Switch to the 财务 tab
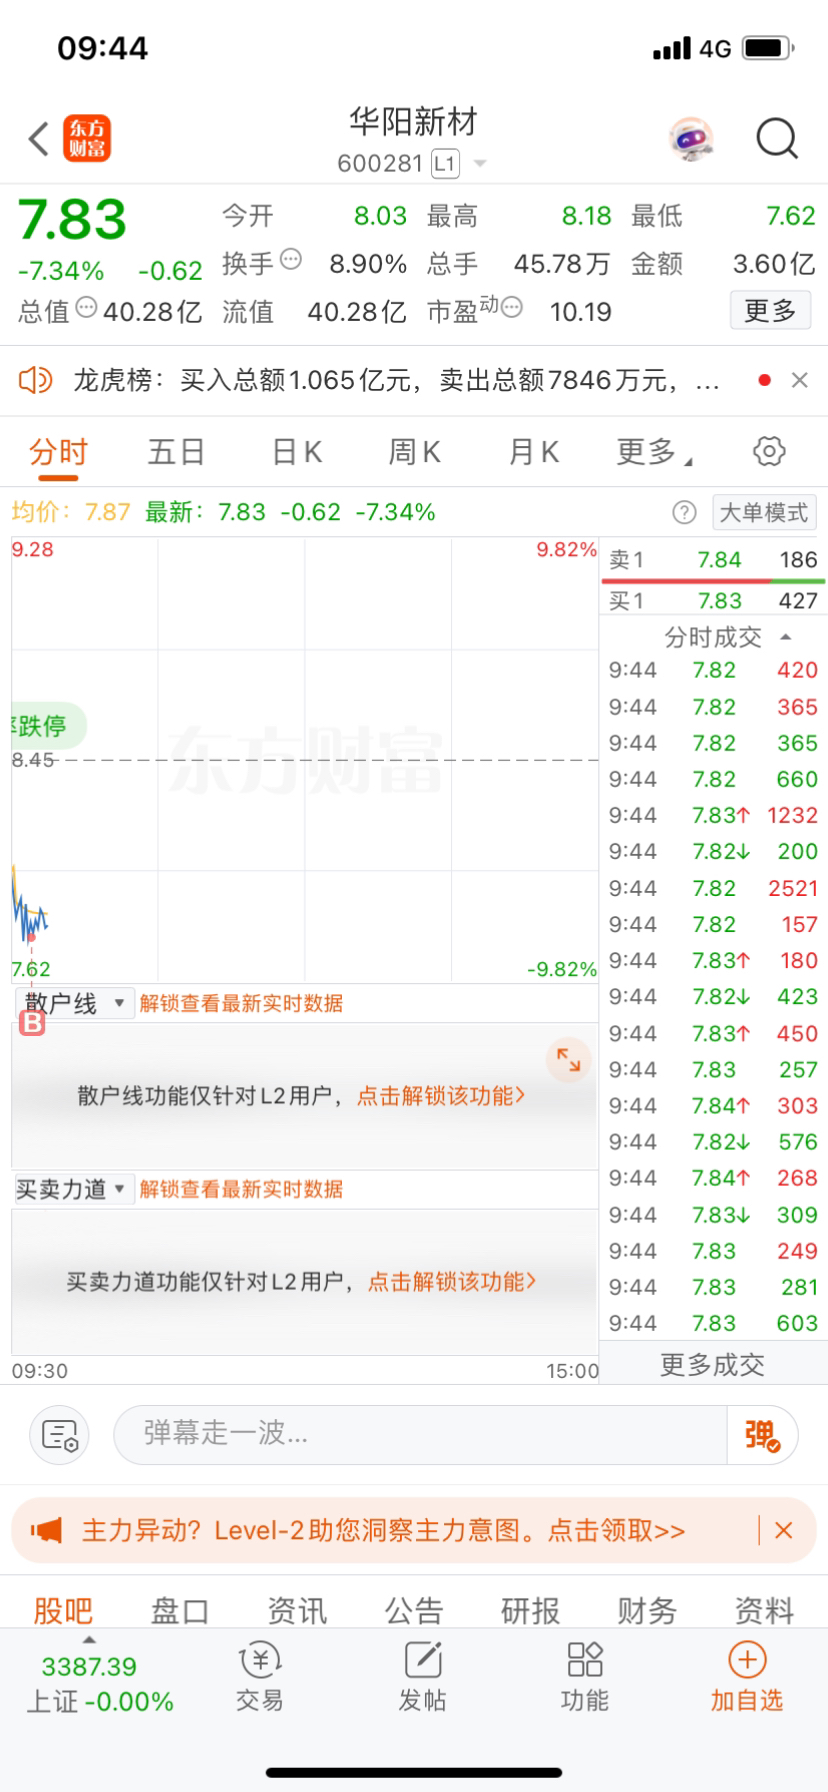The width and height of the screenshot is (828, 1792). coord(648,1610)
